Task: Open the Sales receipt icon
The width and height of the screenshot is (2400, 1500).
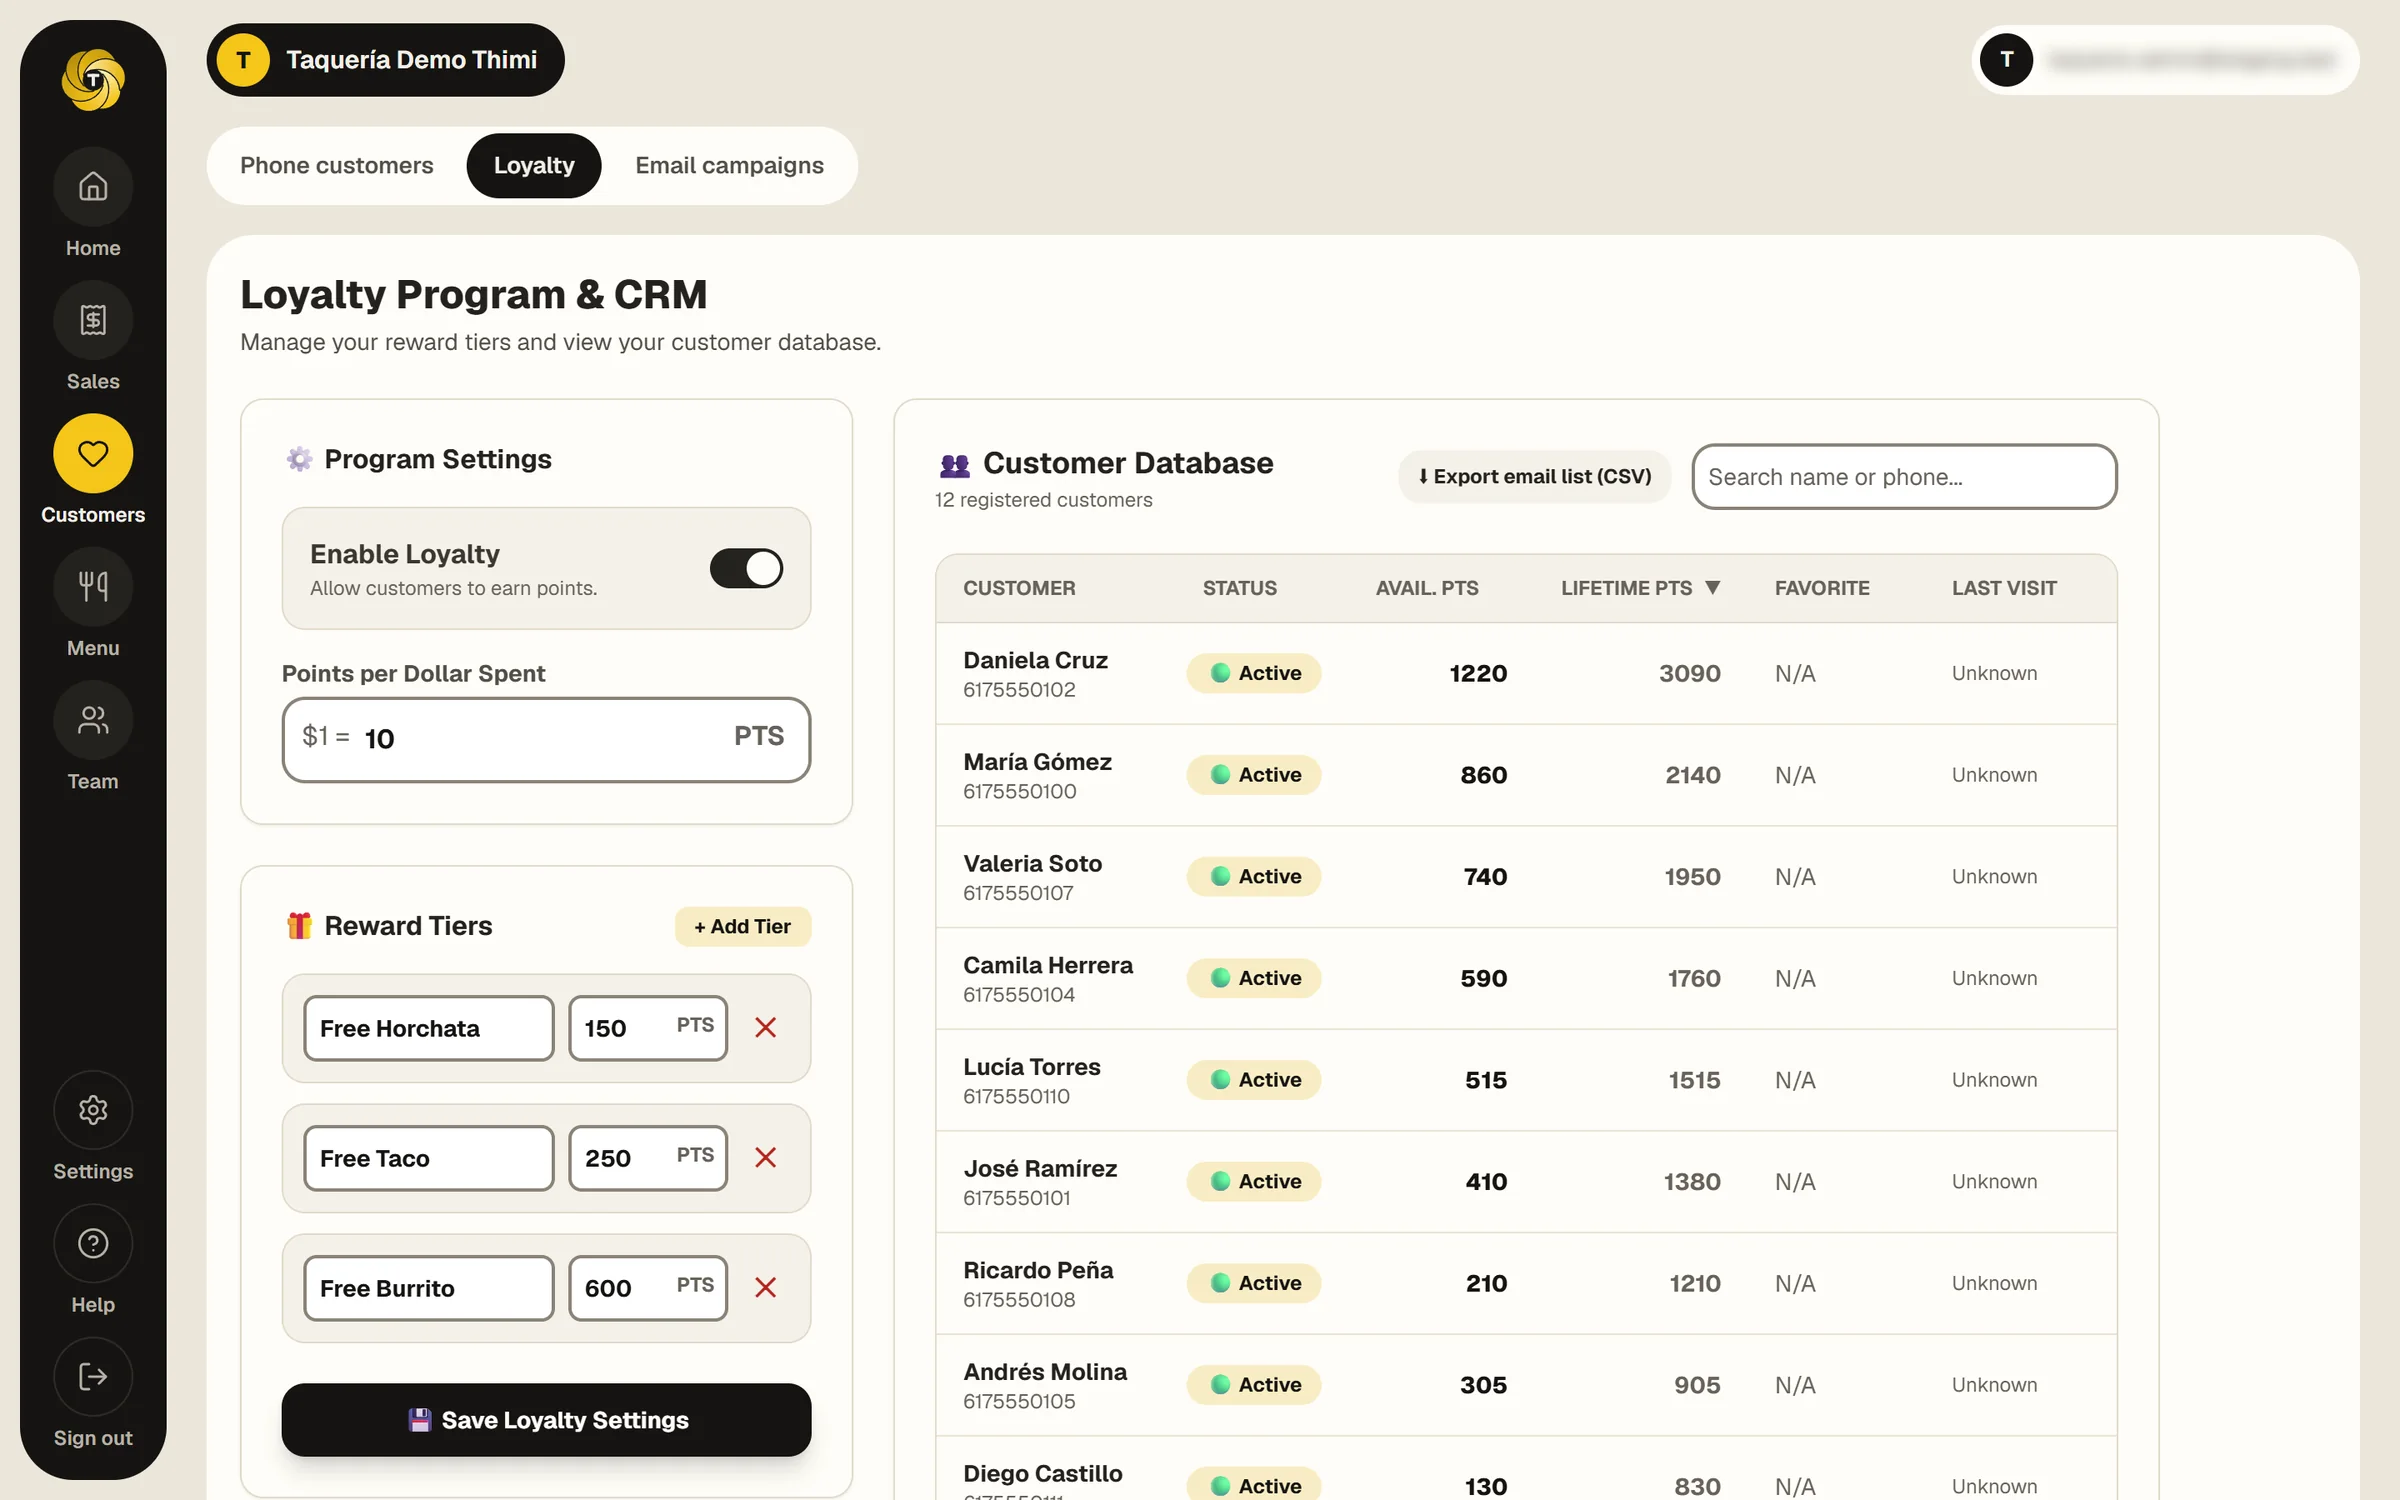Action: [x=93, y=320]
